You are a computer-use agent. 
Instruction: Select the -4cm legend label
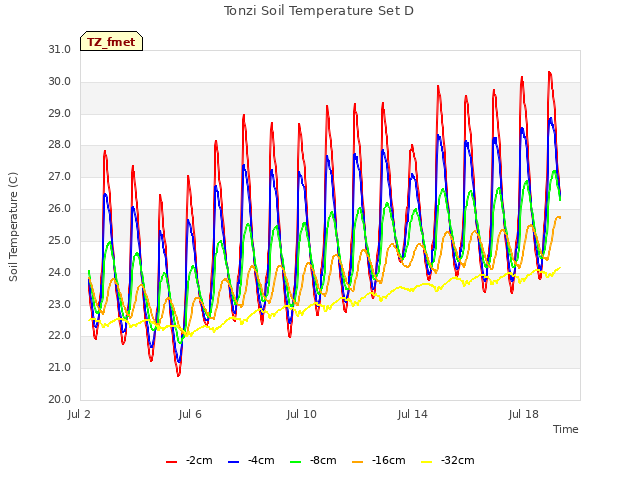[x=261, y=460]
